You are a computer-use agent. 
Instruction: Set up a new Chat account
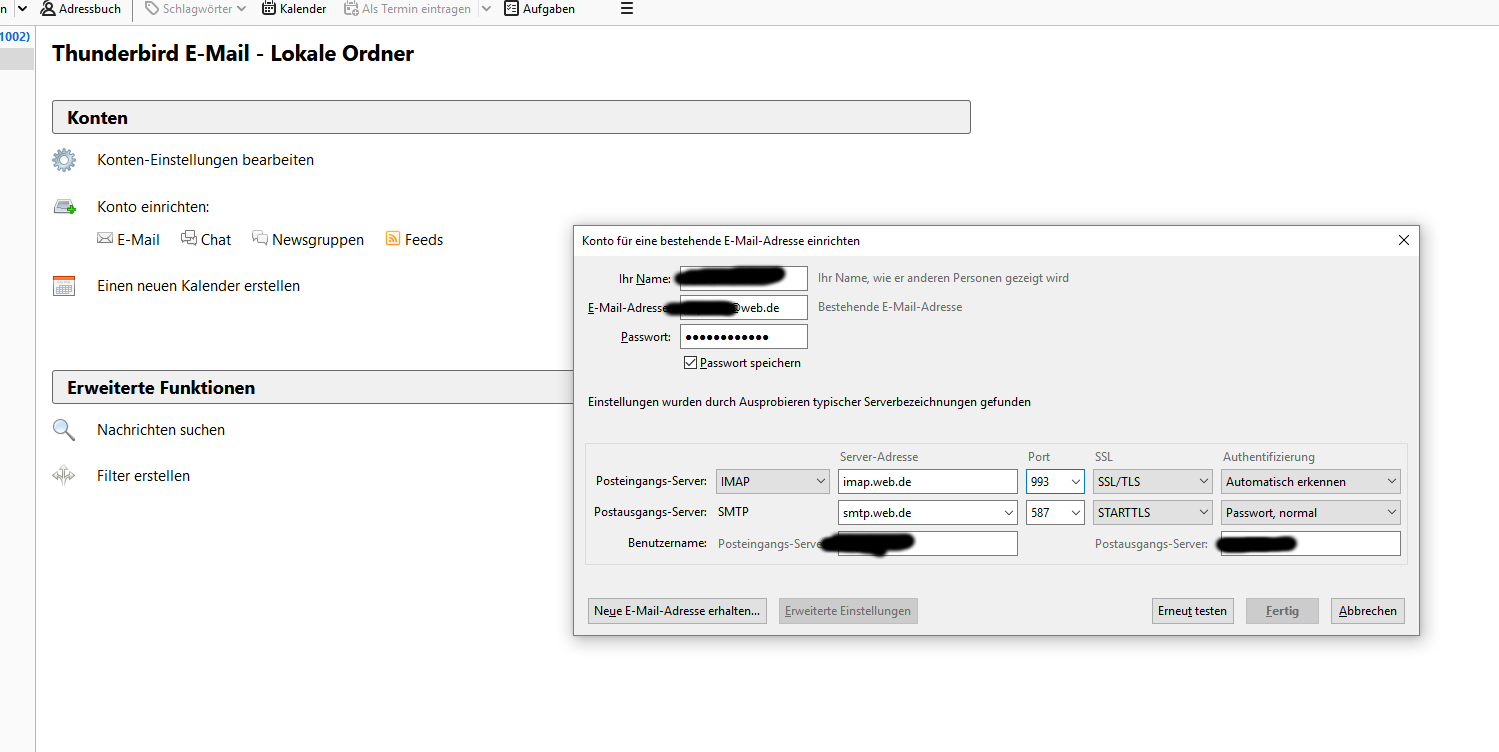pos(206,240)
